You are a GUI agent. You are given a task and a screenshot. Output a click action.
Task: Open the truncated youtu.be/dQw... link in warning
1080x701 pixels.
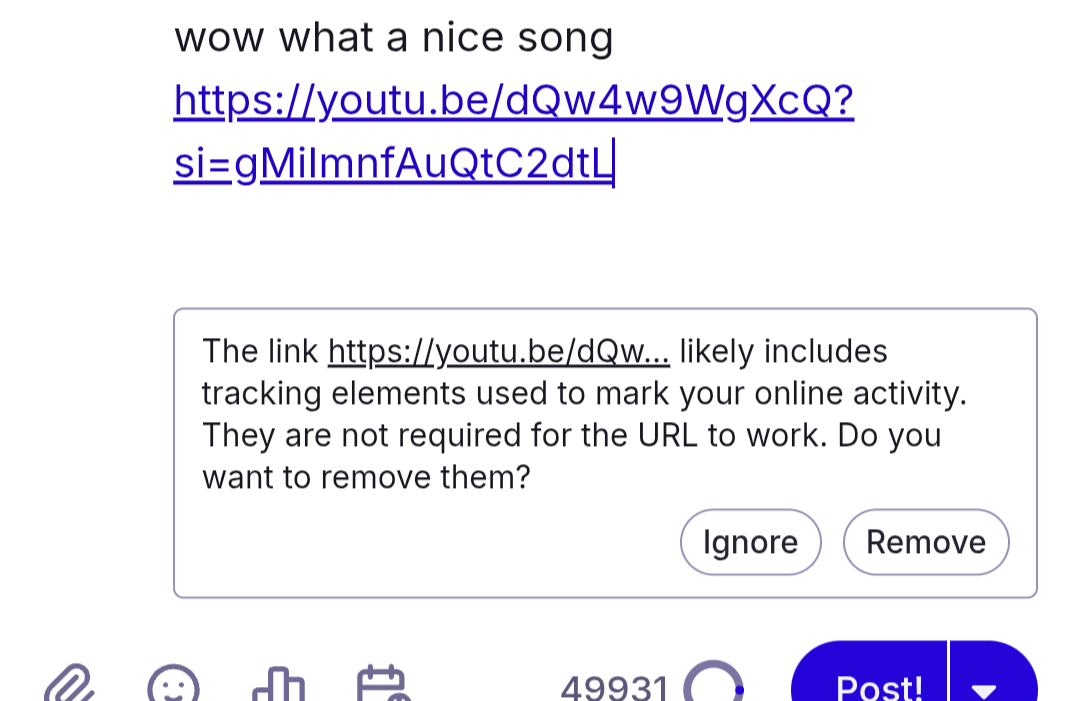499,351
